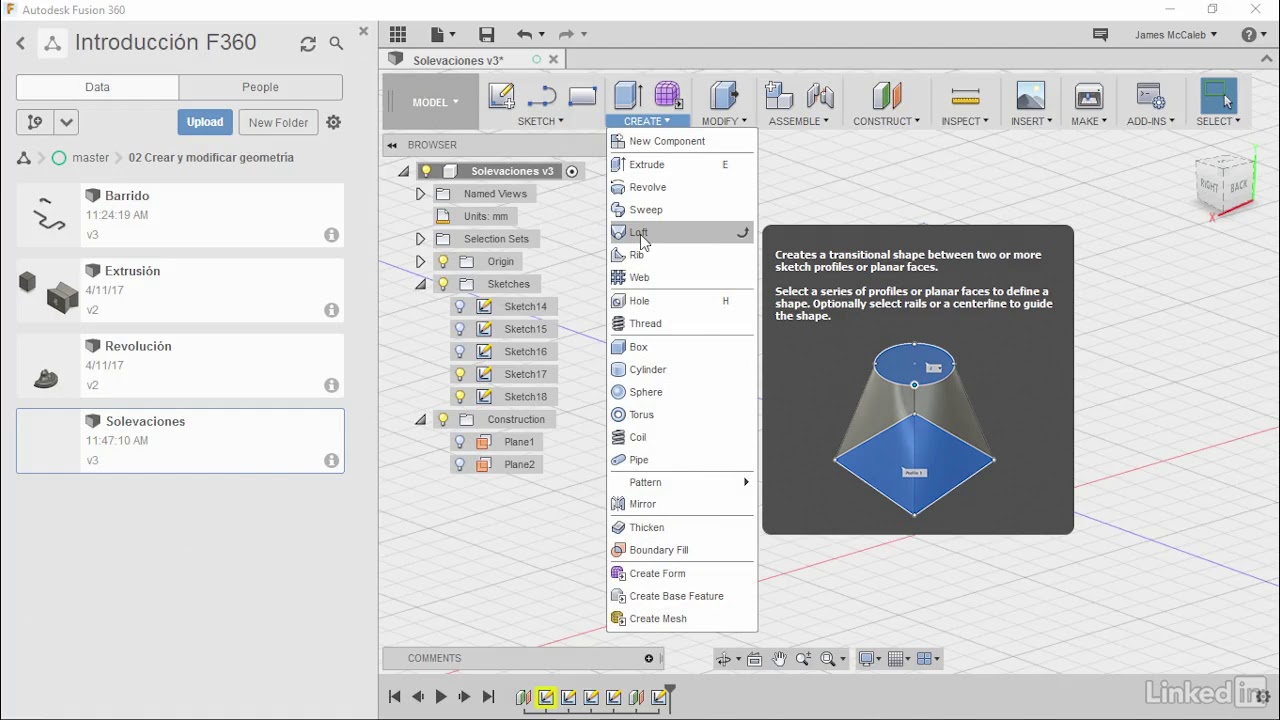Click the Construct plane icon
Image resolution: width=1280 pixels, height=720 pixels.
pos(887,96)
